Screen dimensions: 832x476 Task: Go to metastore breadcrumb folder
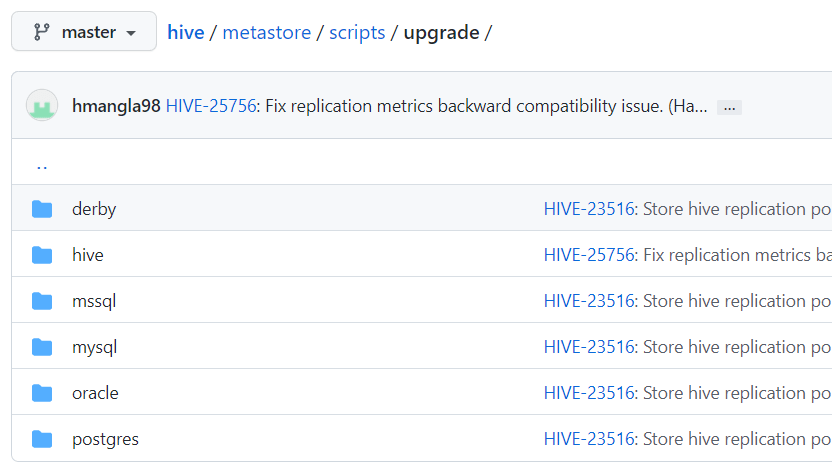click(x=266, y=32)
